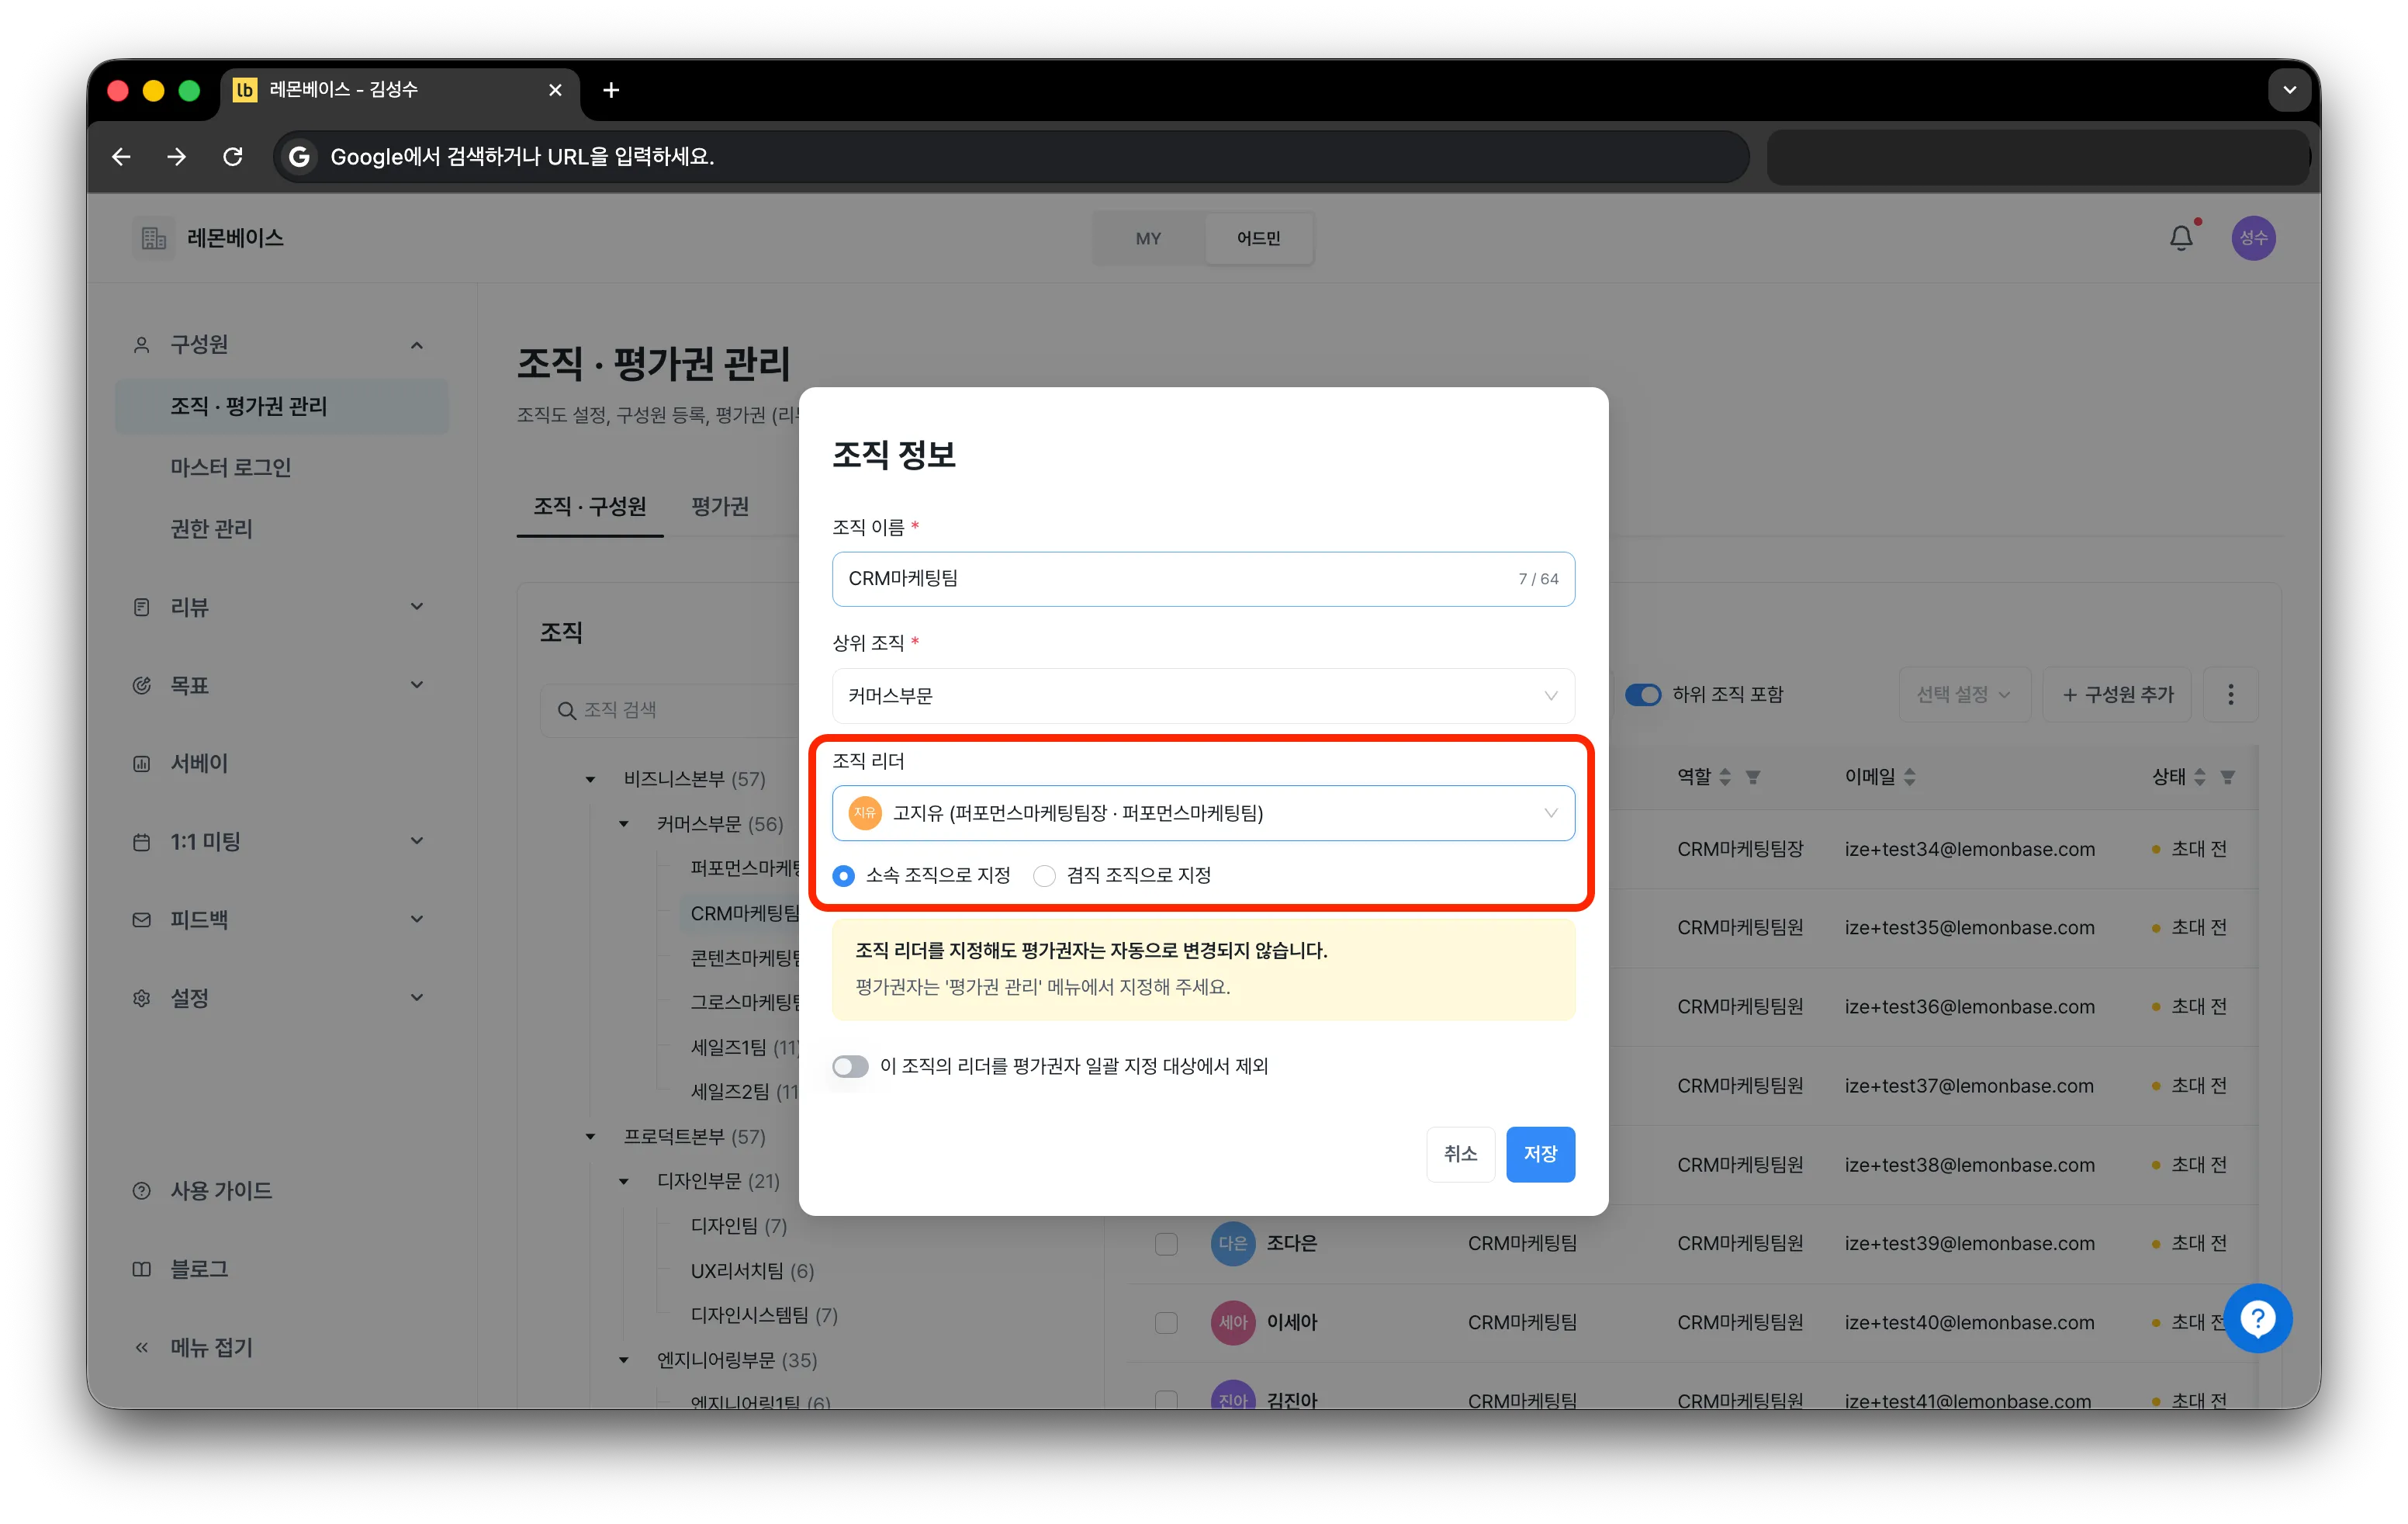The height and width of the screenshot is (1524, 2408).
Task: Open the 사용 가이드 link
Action: [x=221, y=1190]
